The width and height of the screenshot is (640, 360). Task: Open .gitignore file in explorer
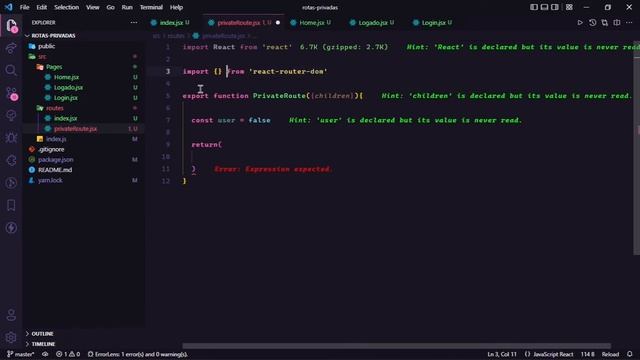[x=51, y=149]
